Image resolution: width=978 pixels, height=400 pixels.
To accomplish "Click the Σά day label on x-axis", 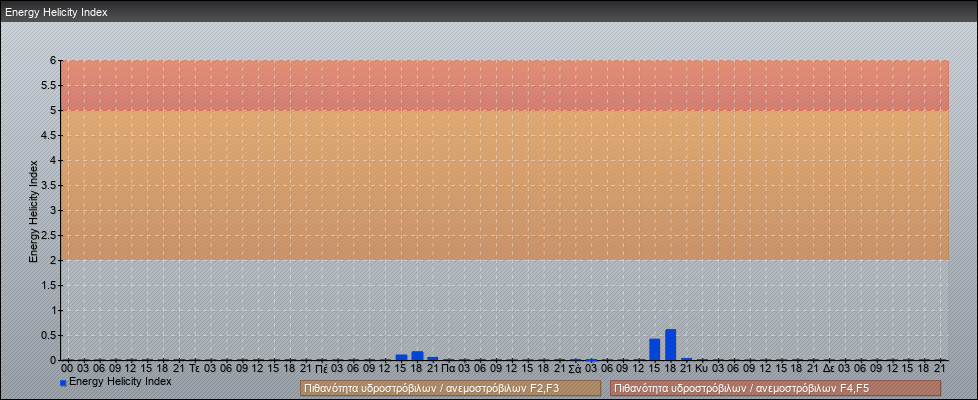I will [x=574, y=369].
